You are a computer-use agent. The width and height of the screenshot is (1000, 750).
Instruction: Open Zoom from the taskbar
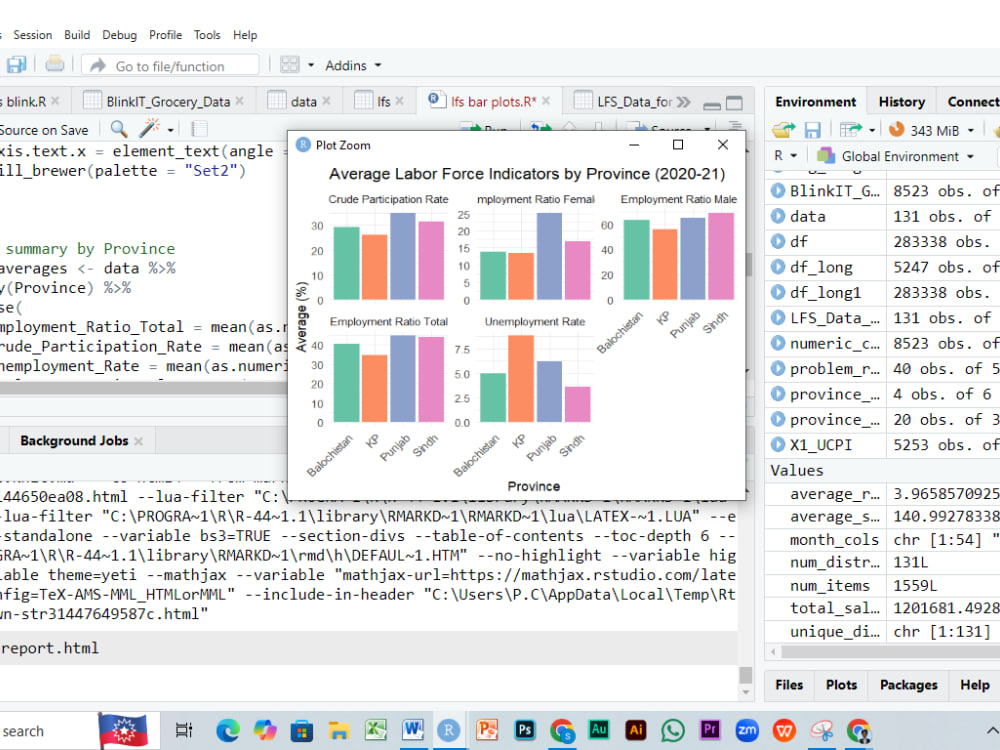[x=747, y=730]
